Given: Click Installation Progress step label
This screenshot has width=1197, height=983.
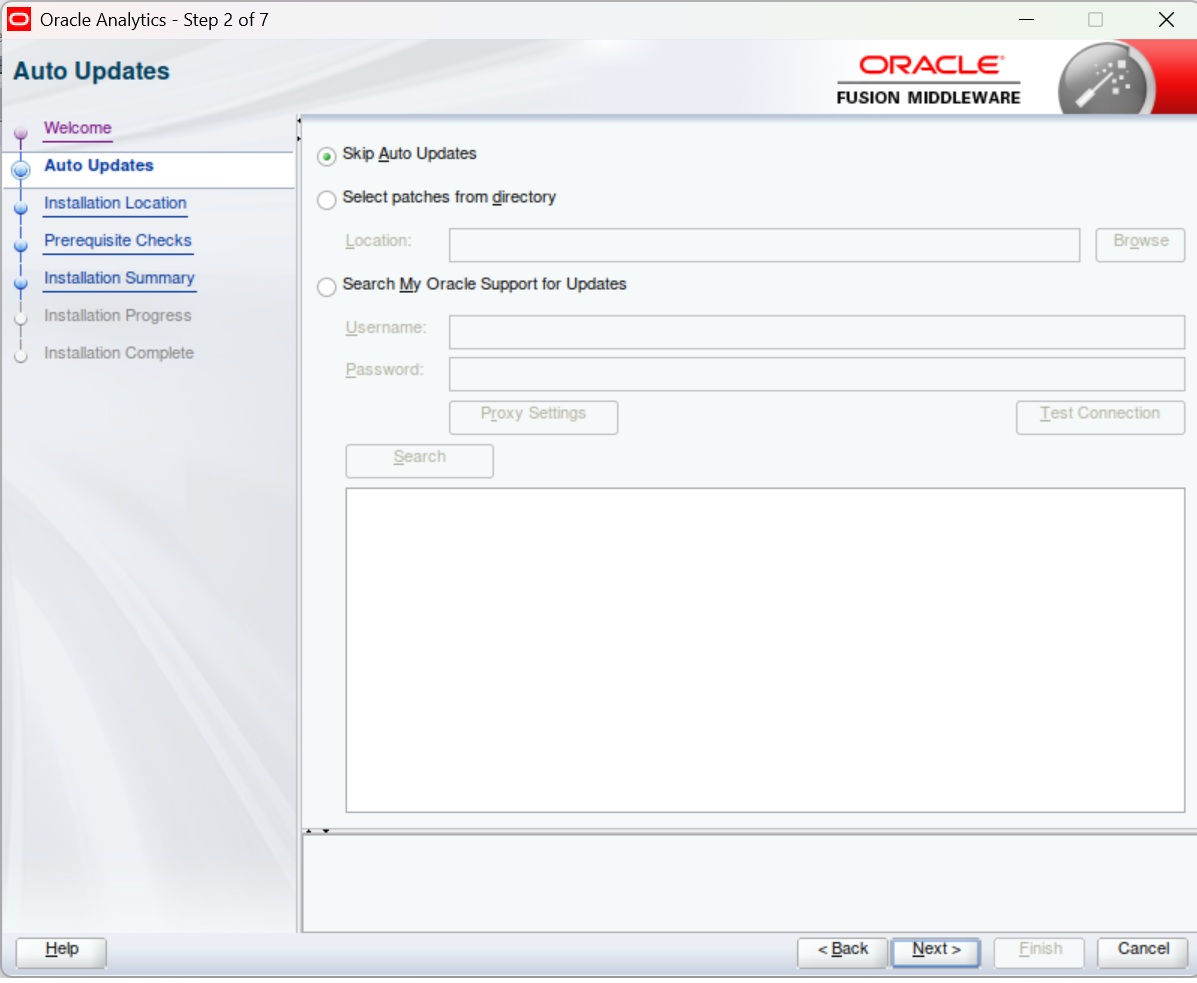Looking at the screenshot, I should click(x=118, y=316).
